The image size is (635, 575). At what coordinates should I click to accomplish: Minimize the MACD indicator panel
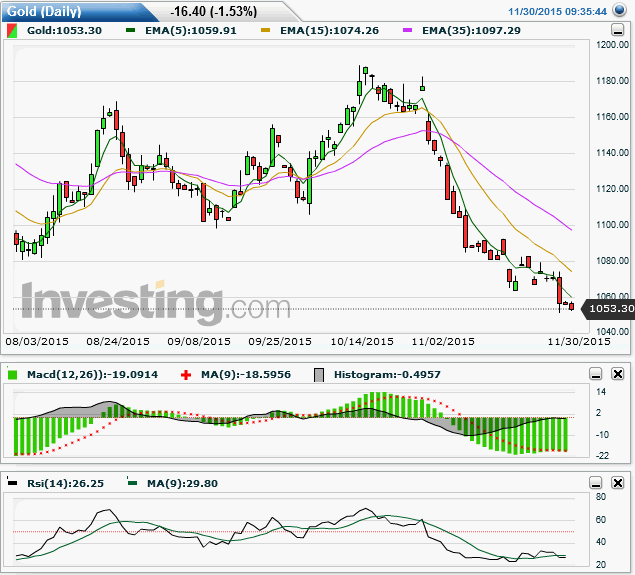[596, 374]
